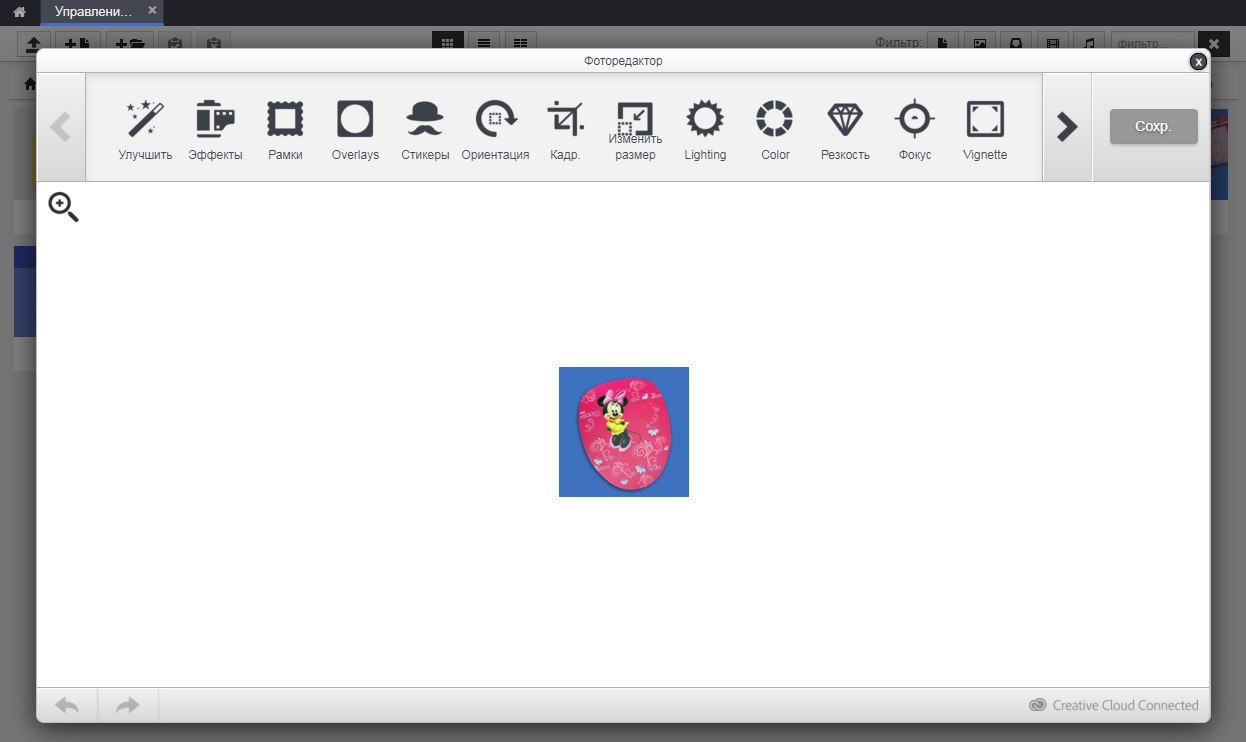Redo the edit with forward arrow
Viewport: 1246px width, 742px height.
coord(128,705)
